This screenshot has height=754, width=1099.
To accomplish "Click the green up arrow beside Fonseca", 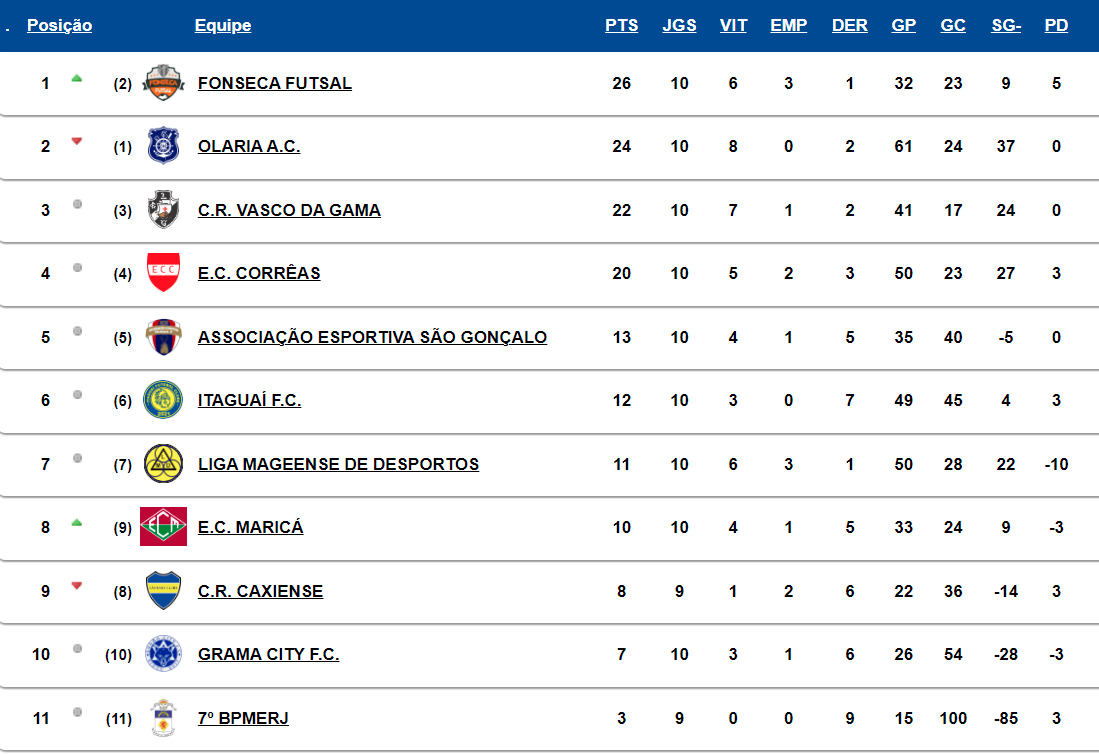I will (77, 78).
